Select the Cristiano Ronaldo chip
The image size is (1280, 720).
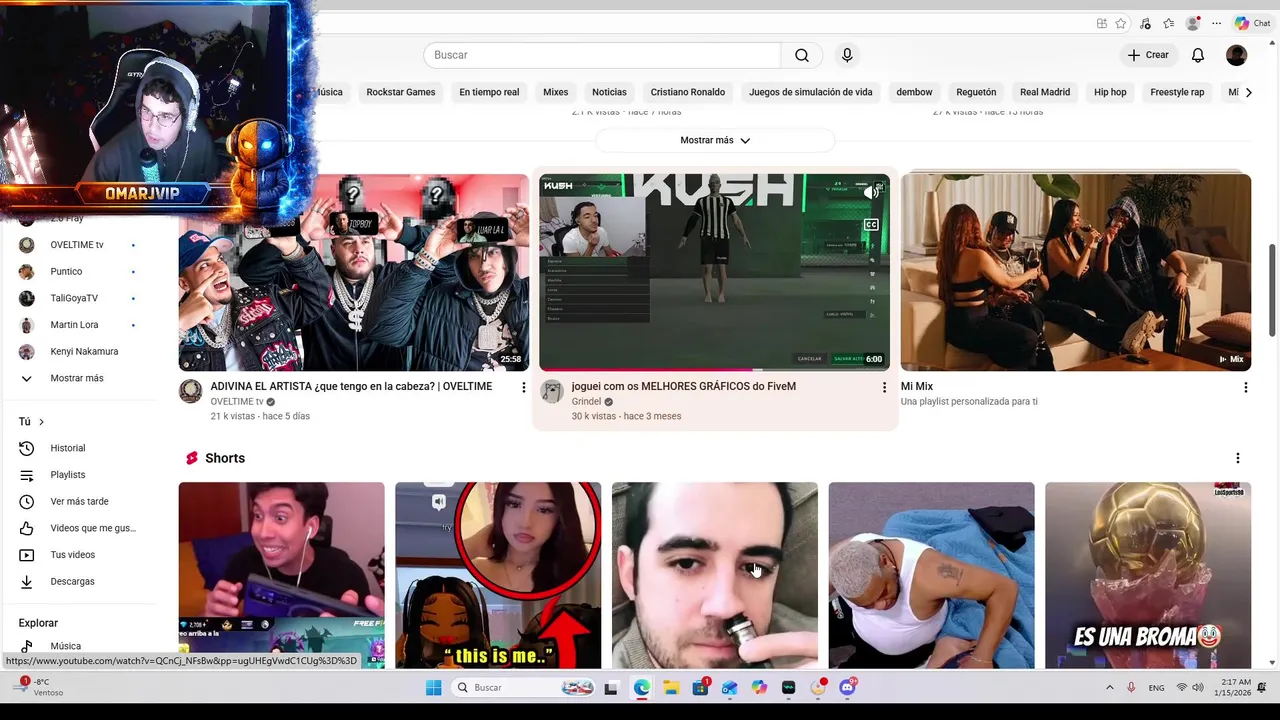(x=688, y=92)
